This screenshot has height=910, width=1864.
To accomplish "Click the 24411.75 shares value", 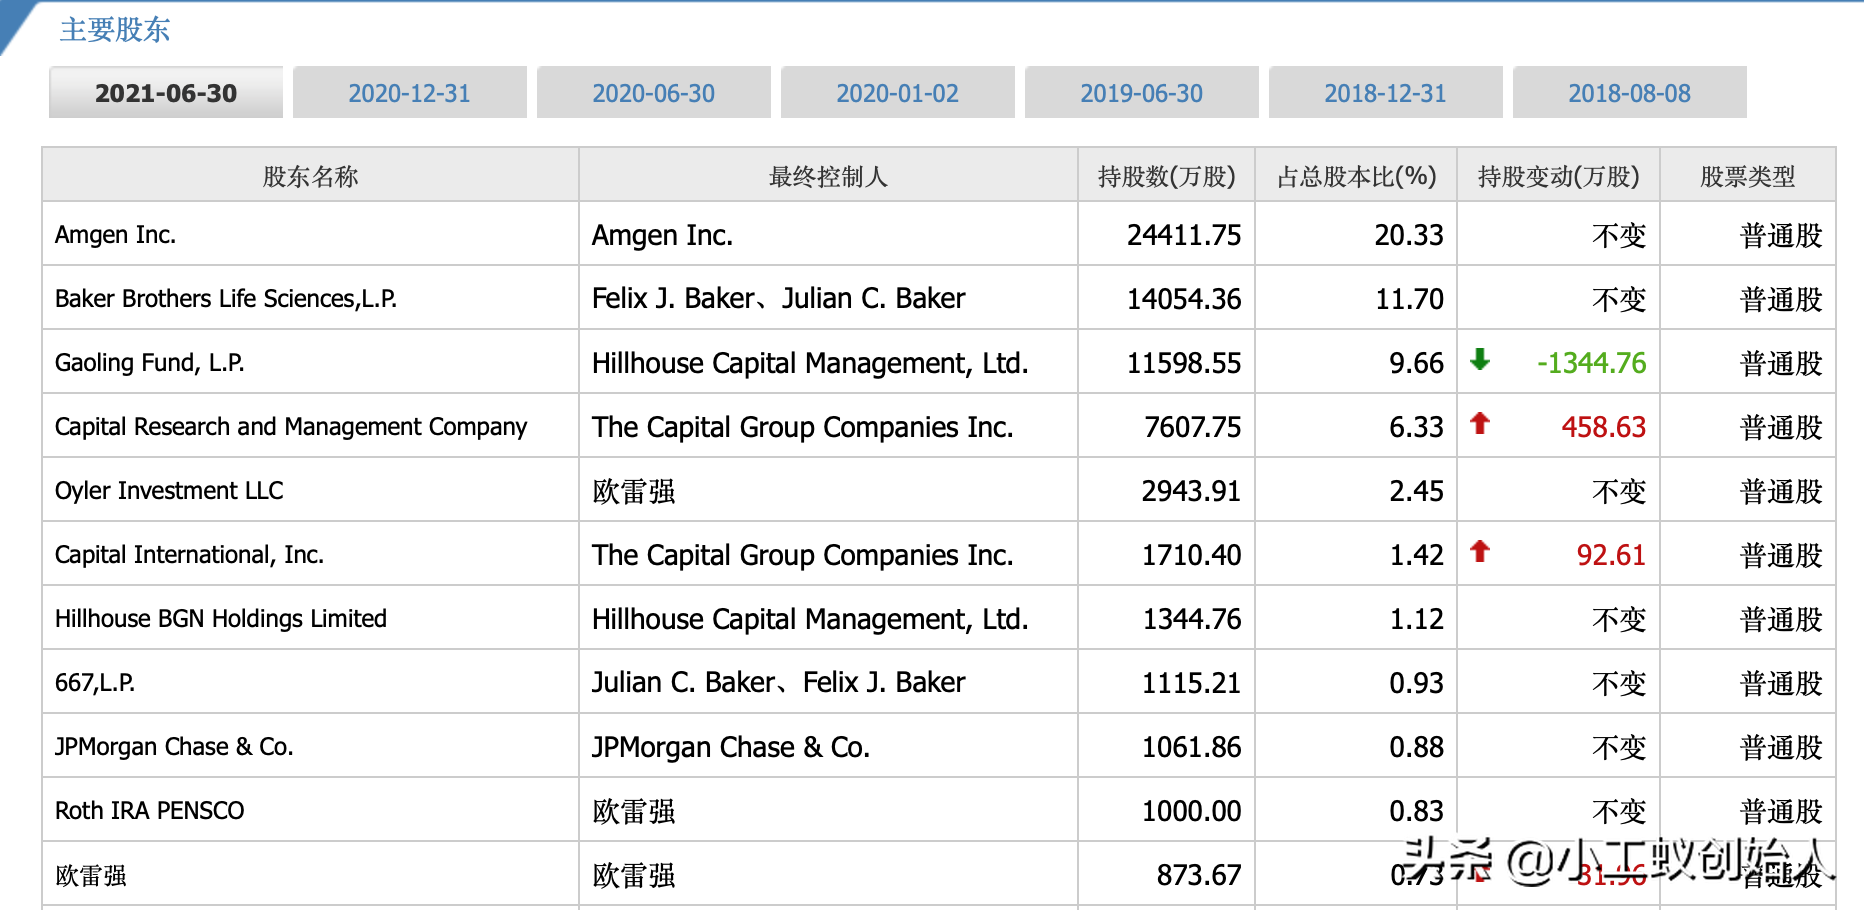I will click(1184, 235).
